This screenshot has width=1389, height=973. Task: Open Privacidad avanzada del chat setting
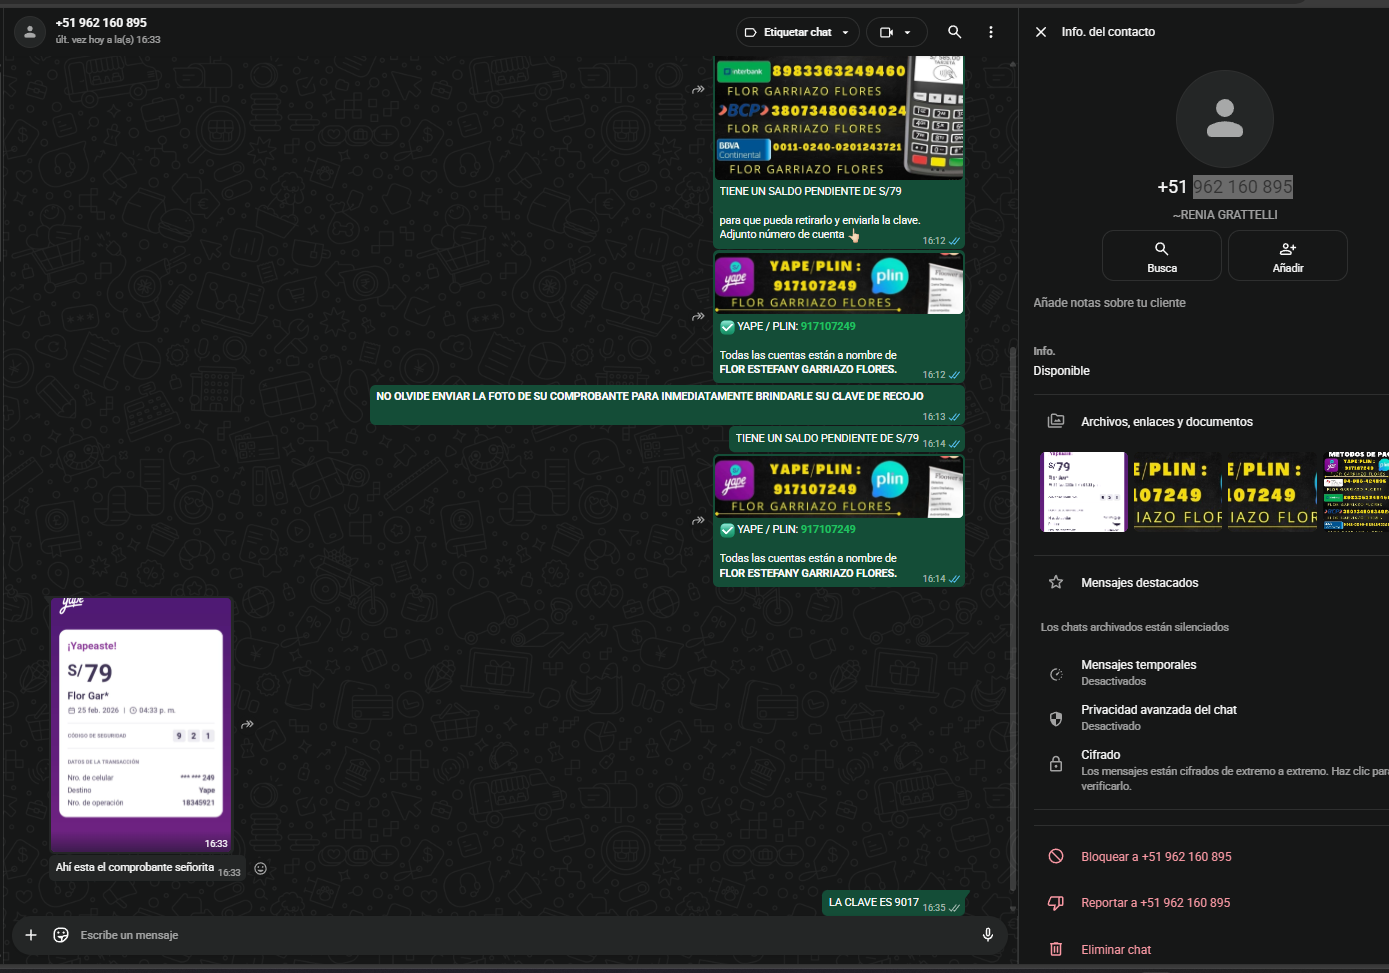pos(1158,717)
